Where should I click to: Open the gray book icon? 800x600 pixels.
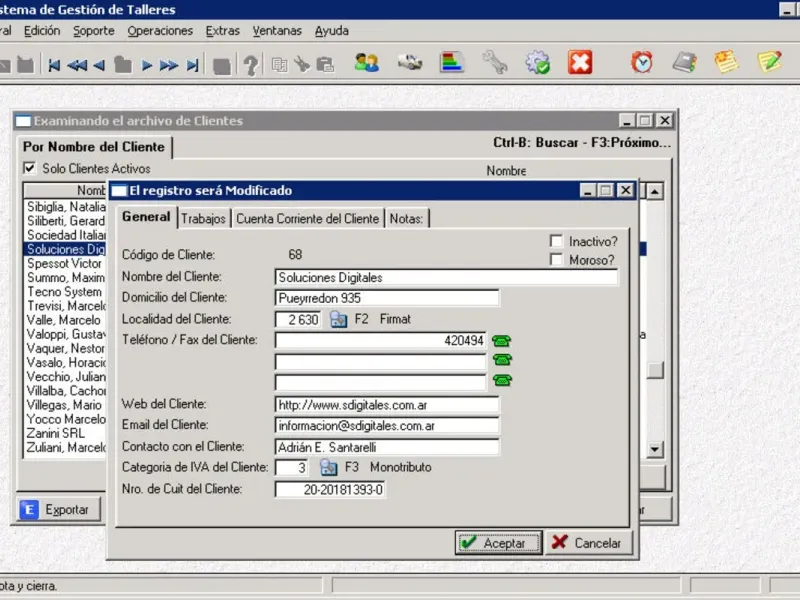[x=684, y=62]
